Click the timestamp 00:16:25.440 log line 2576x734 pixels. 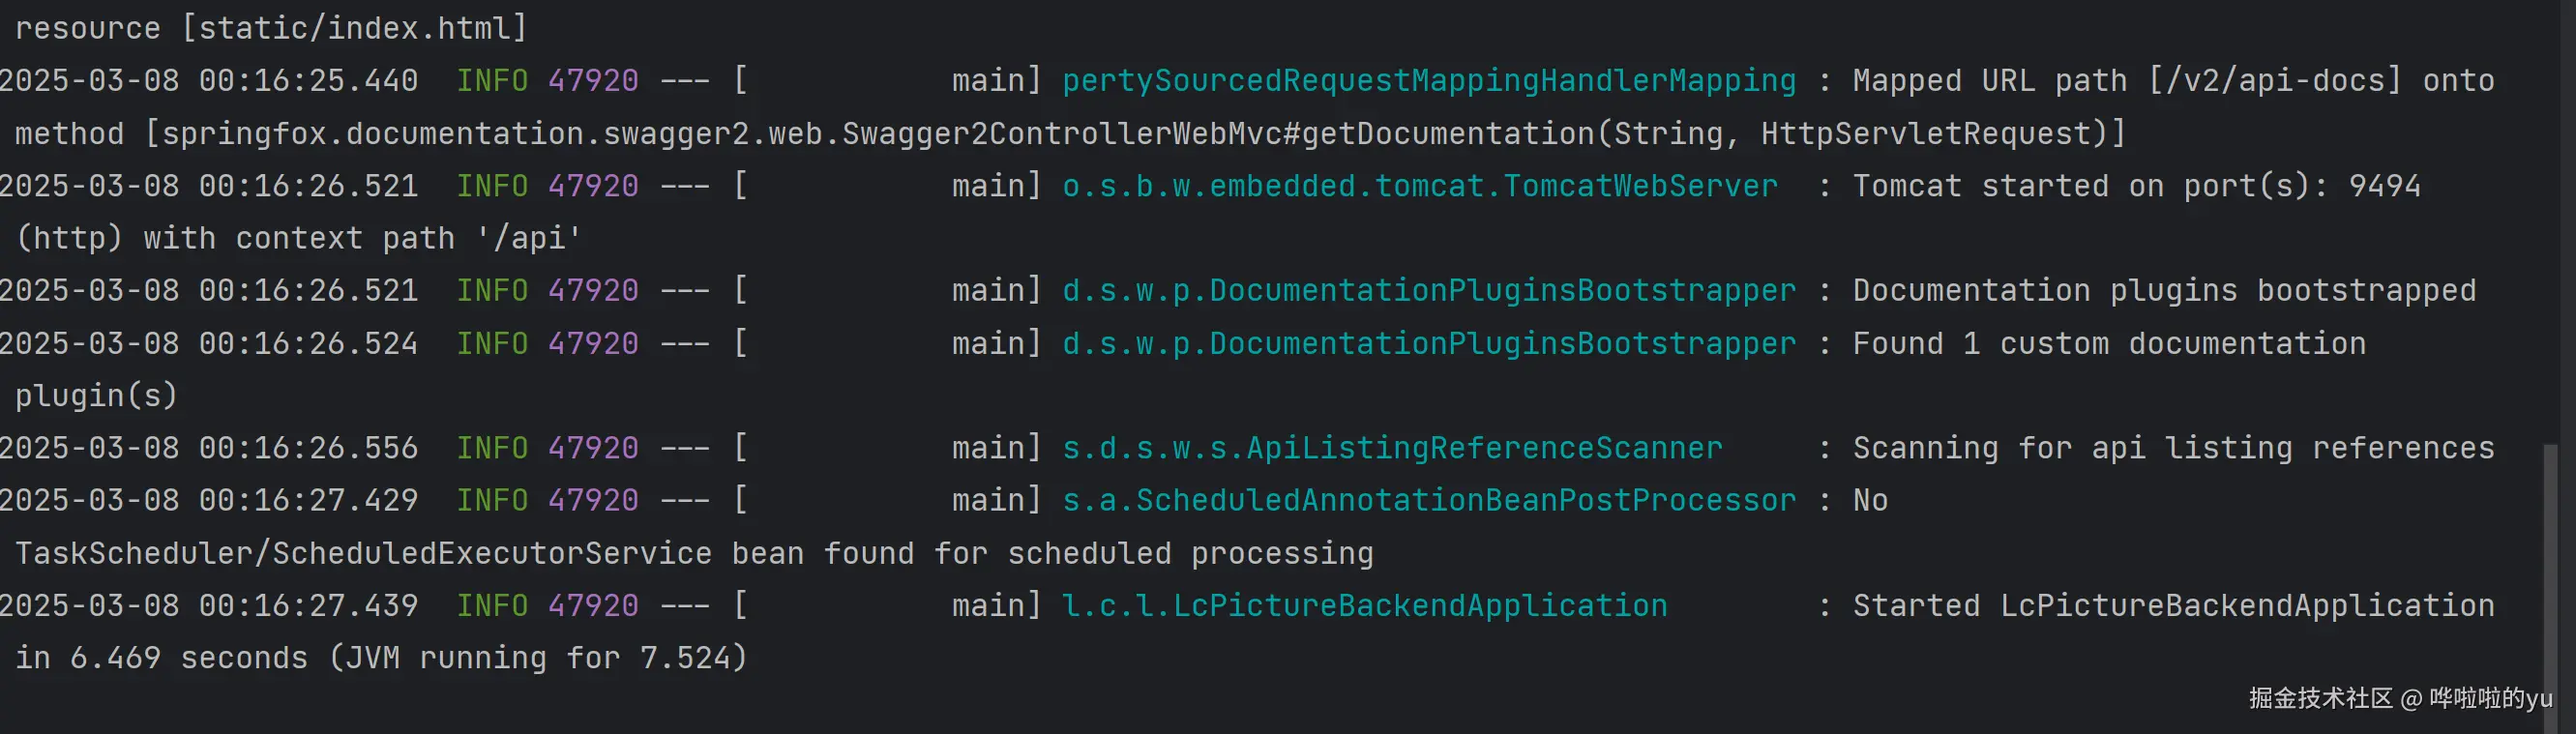pos(308,81)
